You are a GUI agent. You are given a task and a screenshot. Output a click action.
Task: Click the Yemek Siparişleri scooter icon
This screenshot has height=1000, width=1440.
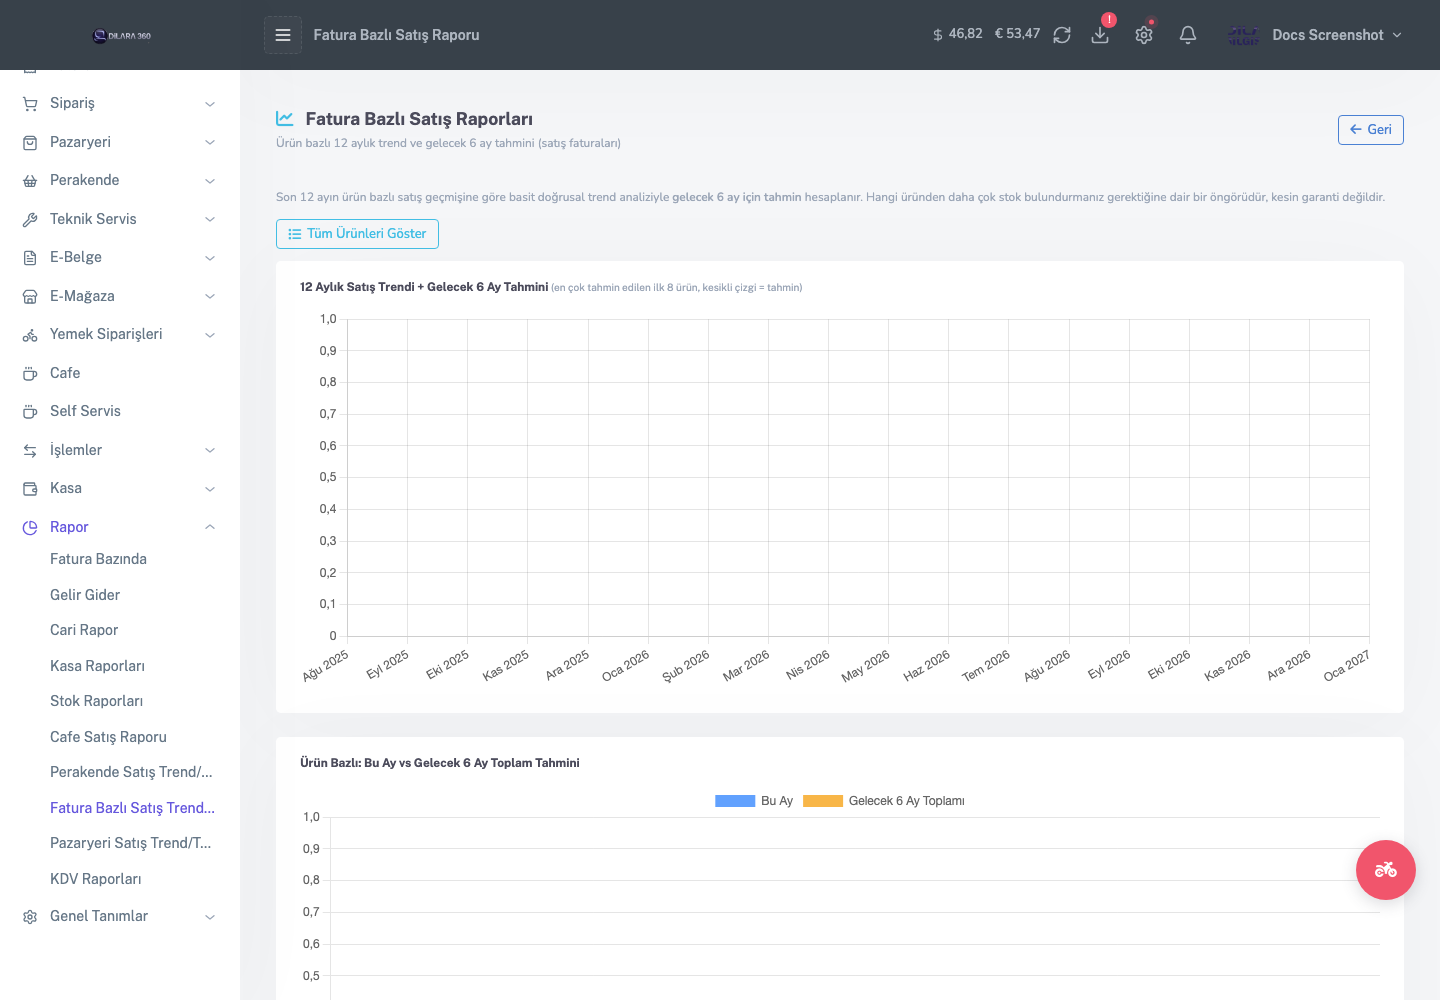(30, 335)
